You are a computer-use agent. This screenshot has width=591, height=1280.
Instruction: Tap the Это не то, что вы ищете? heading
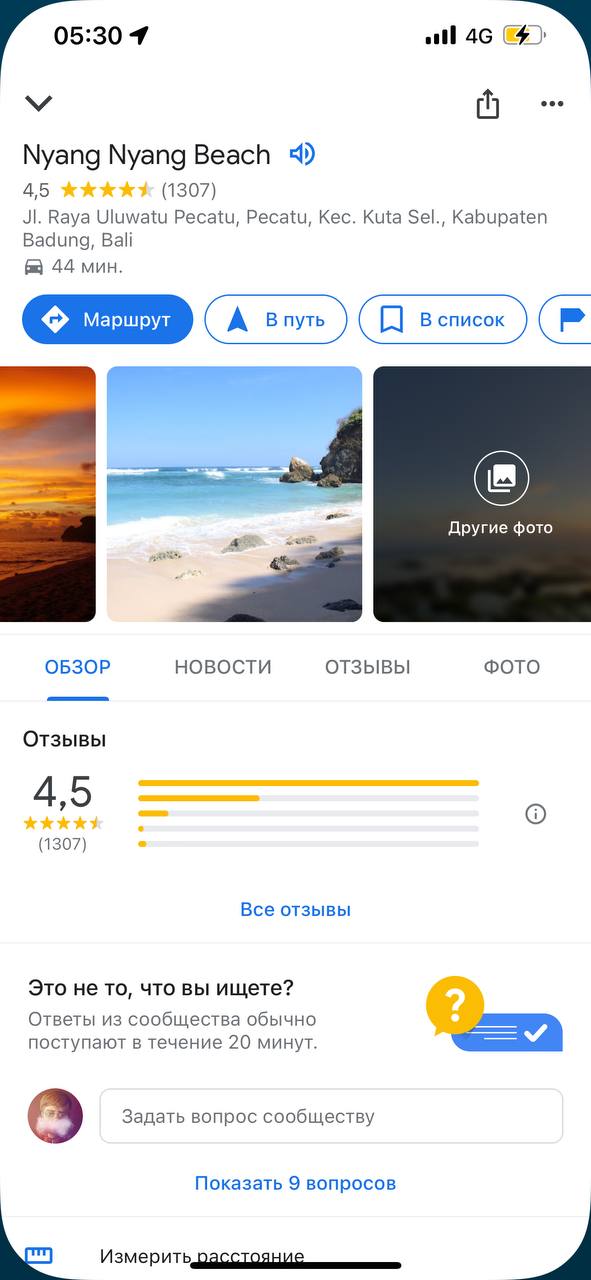coord(161,989)
